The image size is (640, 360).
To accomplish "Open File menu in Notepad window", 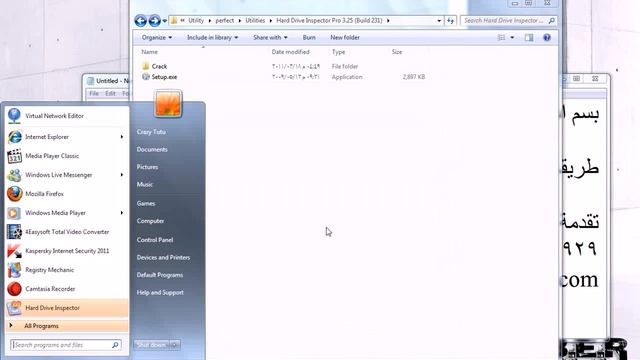I will [x=94, y=93].
